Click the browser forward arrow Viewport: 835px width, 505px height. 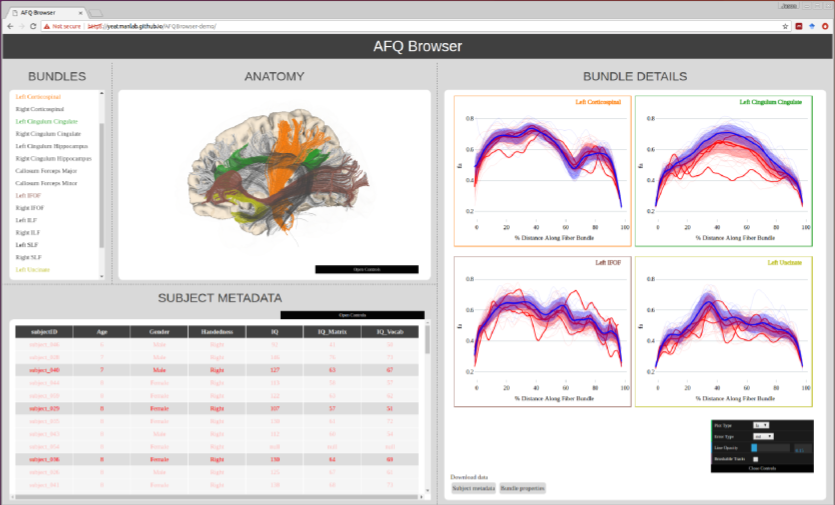22,25
